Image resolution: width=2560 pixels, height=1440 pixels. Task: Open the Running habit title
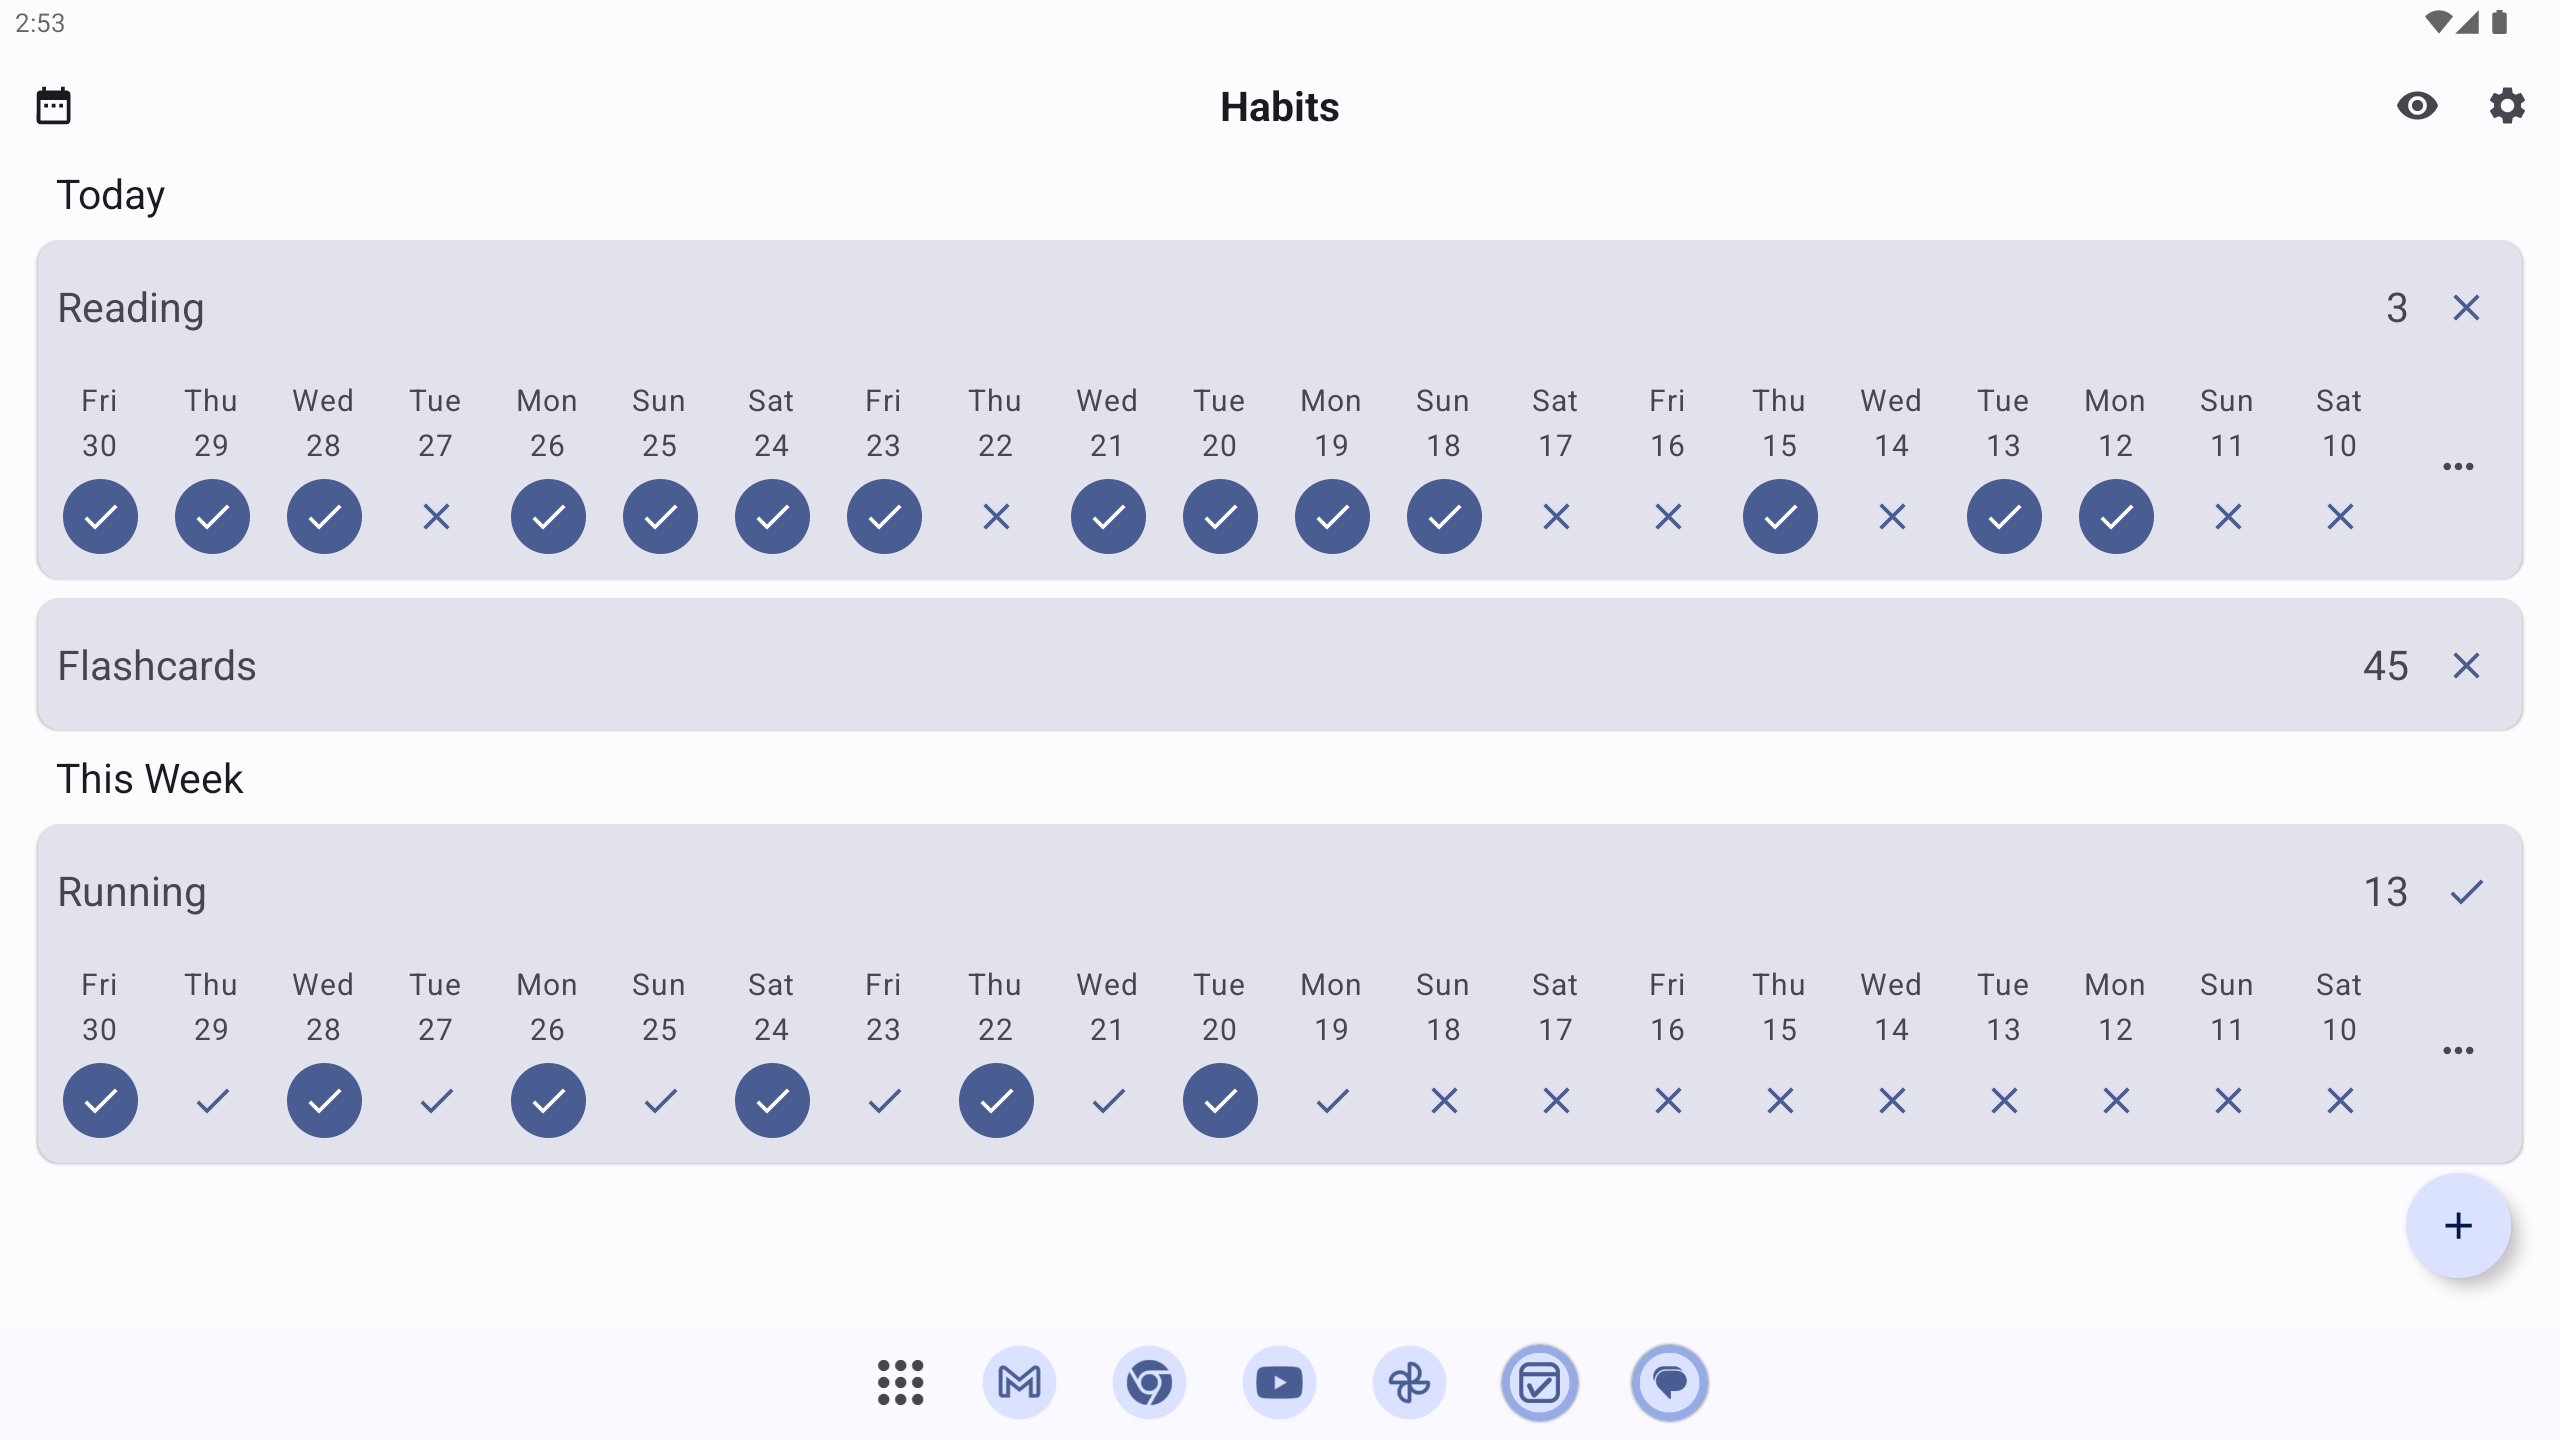pyautogui.click(x=132, y=892)
